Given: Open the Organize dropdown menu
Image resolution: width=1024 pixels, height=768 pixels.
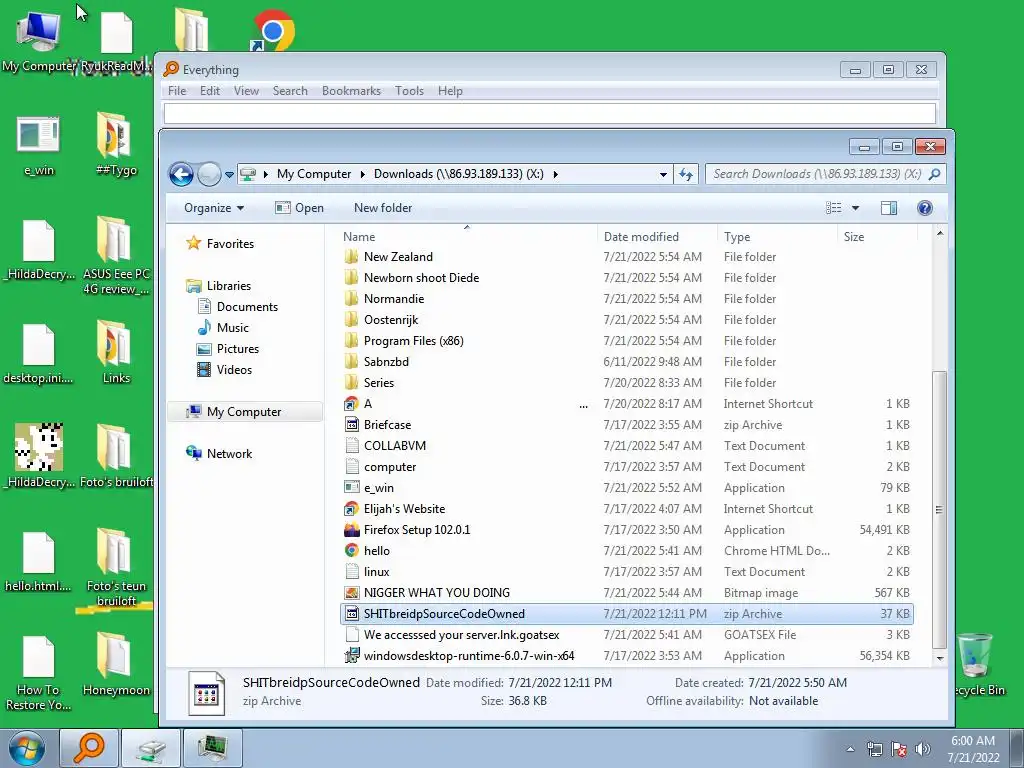Looking at the screenshot, I should tap(214, 208).
